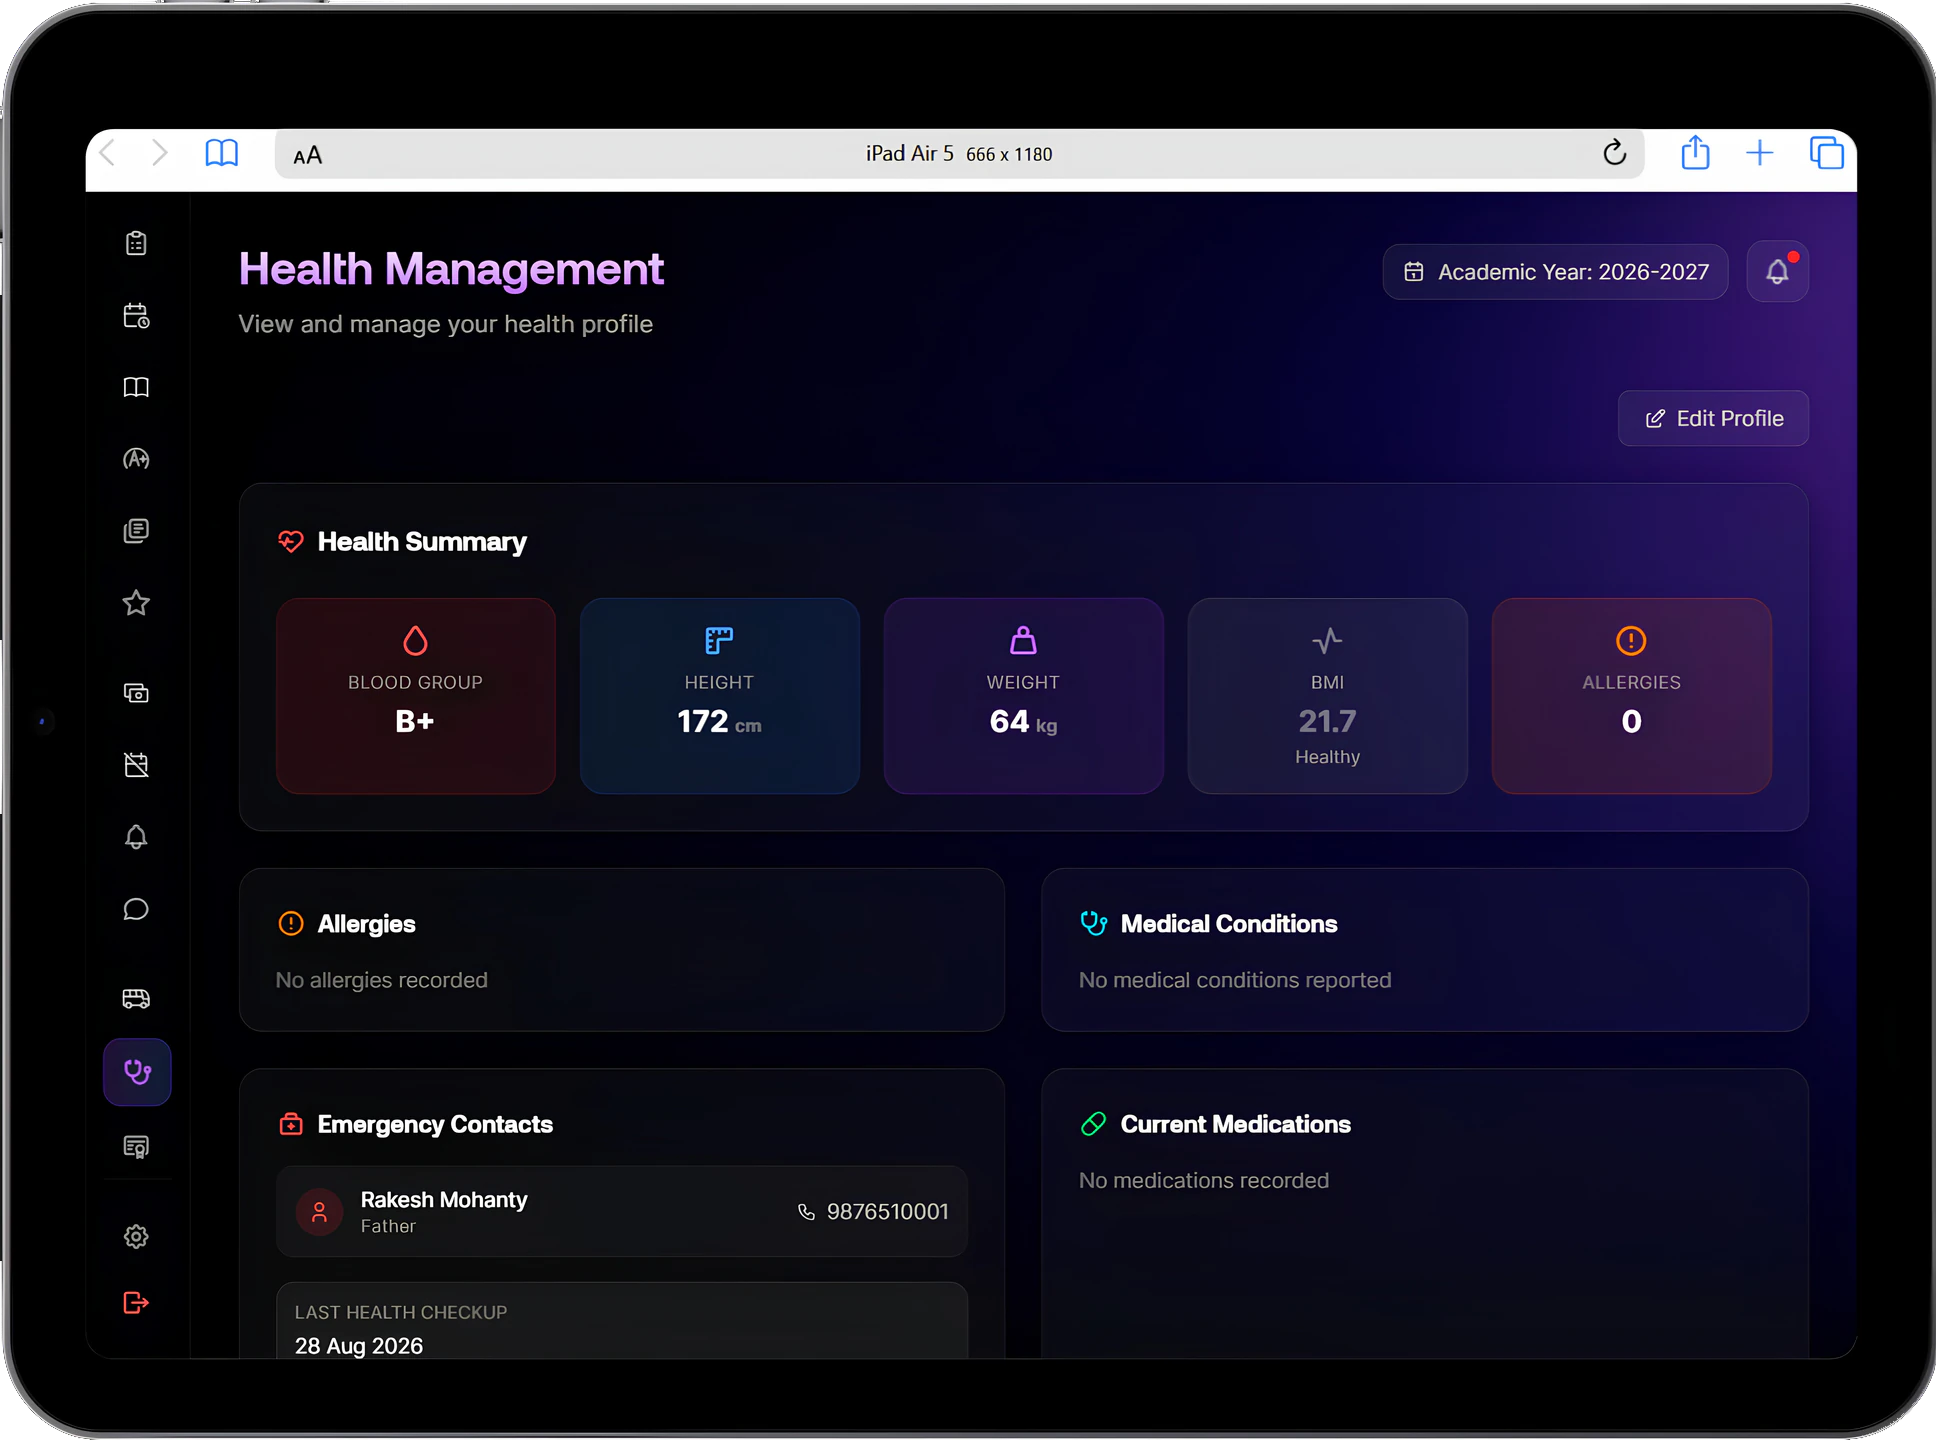Select the Weight 64 kg card
Screen dimensions: 1936x1440
pyautogui.click(x=1024, y=696)
